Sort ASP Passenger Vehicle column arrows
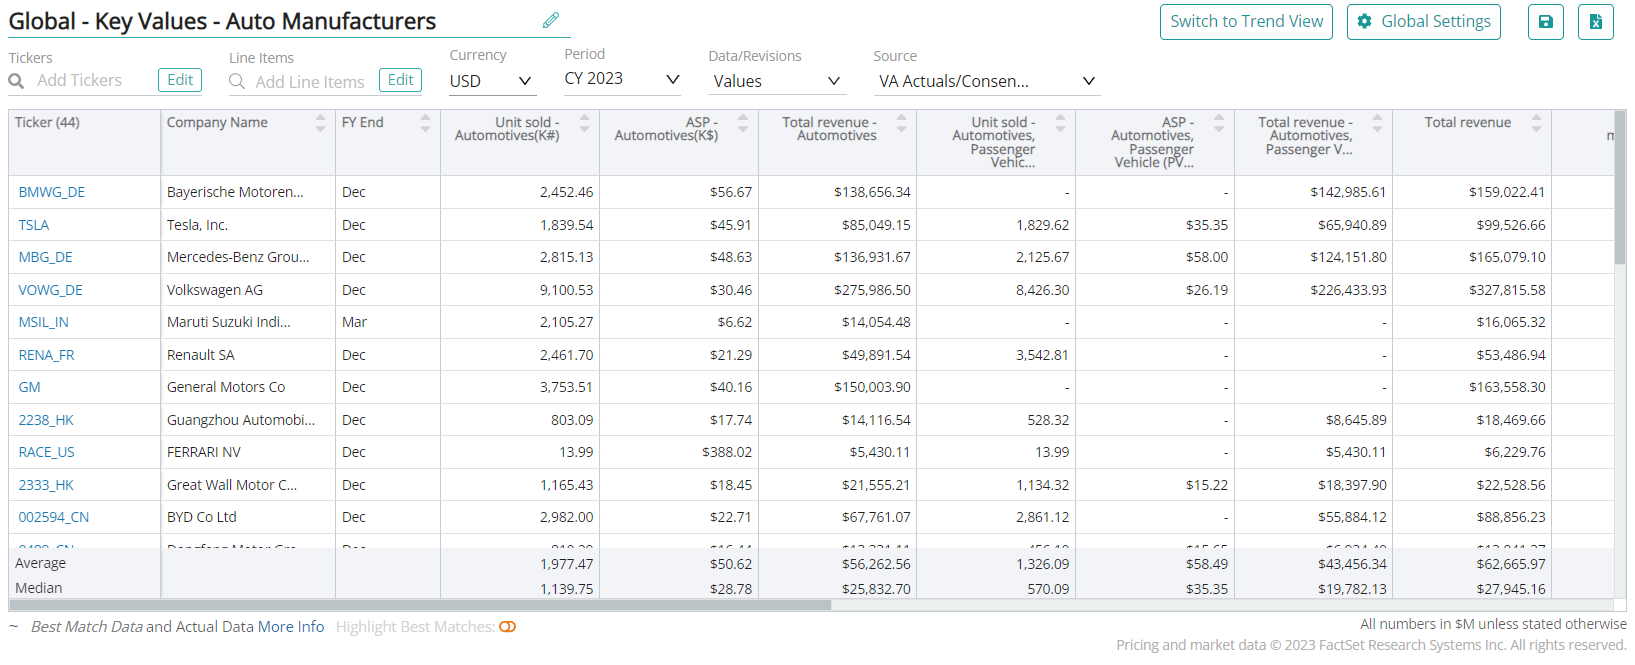Viewport: 1635px width, 665px height. coord(1218,122)
